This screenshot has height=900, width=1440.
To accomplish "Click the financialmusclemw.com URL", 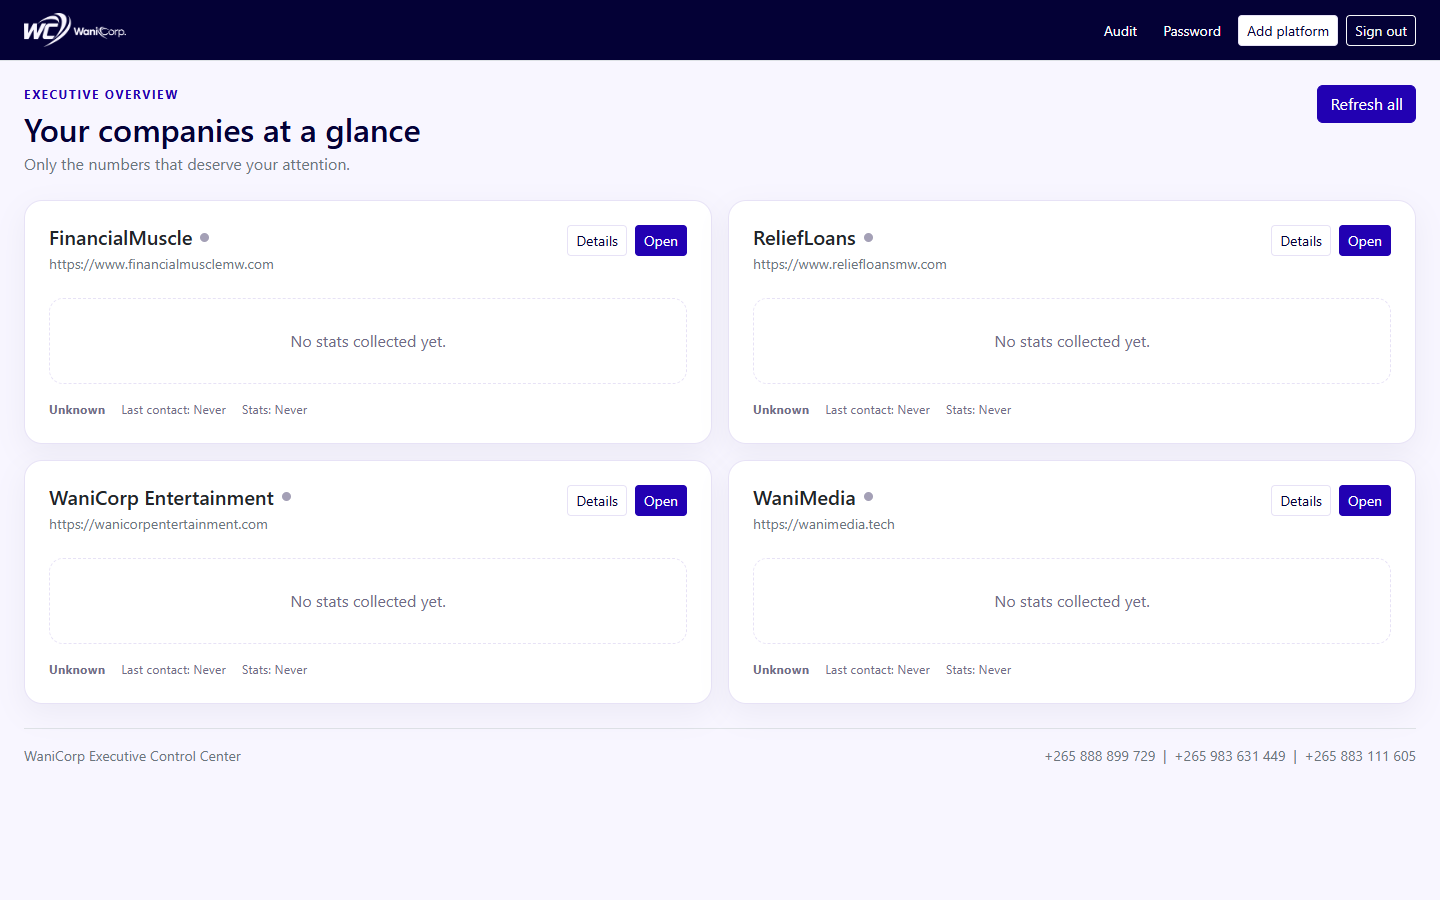I will [161, 265].
